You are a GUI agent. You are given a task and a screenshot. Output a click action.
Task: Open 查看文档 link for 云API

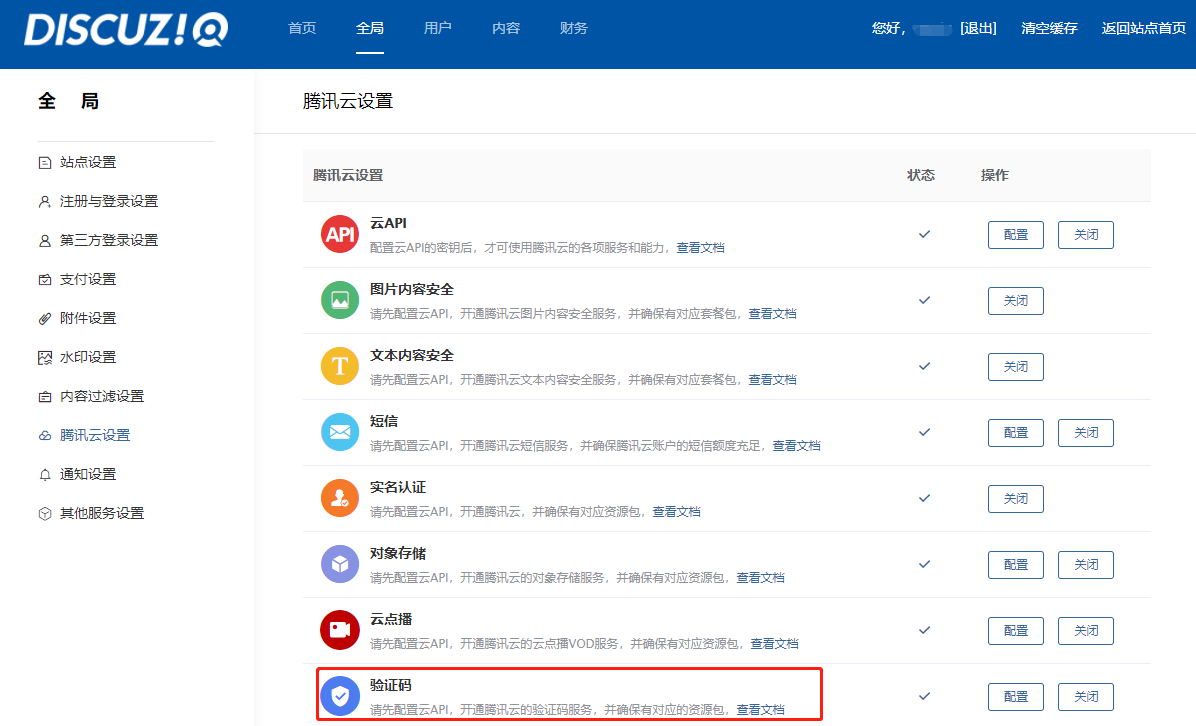700,248
